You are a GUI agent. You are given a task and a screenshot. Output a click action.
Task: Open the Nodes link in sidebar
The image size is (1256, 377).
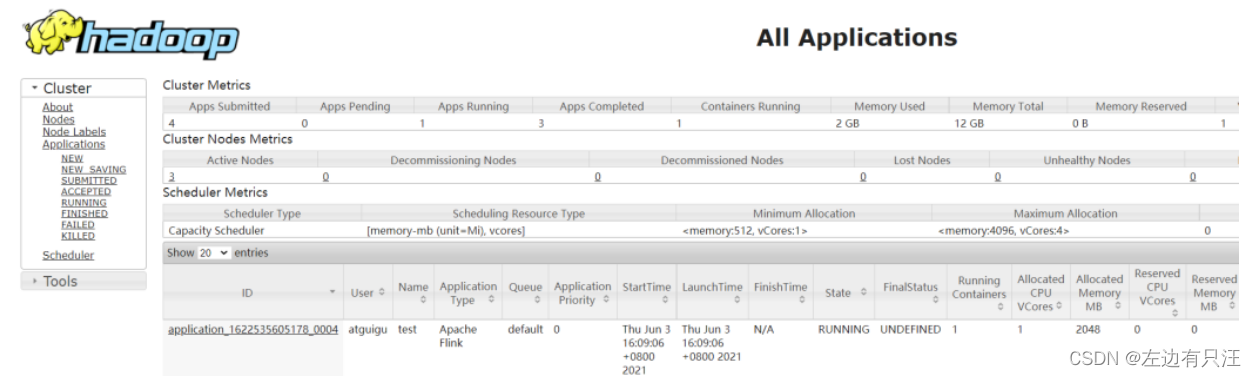point(58,119)
